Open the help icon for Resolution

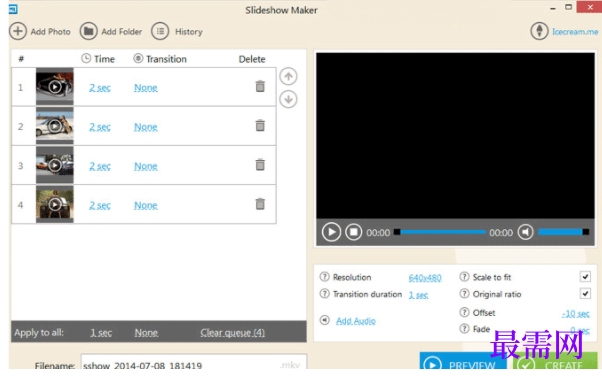[x=324, y=277]
